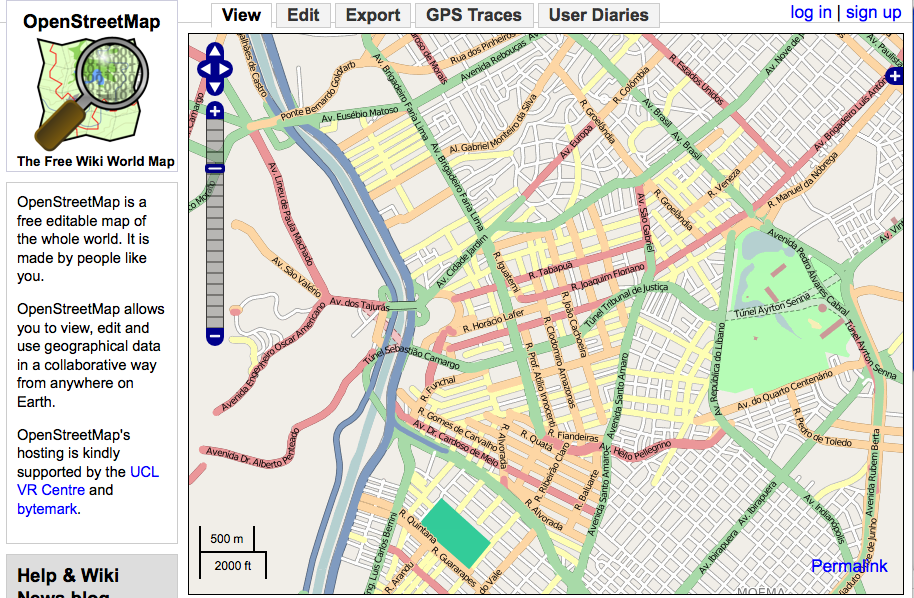Screen dimensions: 914x598
Task: Click the log in link
Action: 810,12
